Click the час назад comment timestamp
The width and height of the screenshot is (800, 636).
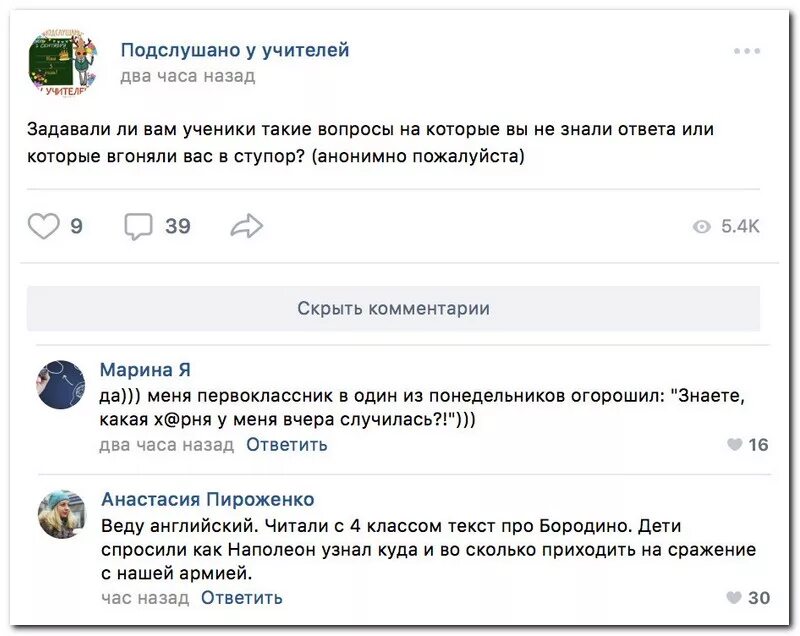[144, 598]
